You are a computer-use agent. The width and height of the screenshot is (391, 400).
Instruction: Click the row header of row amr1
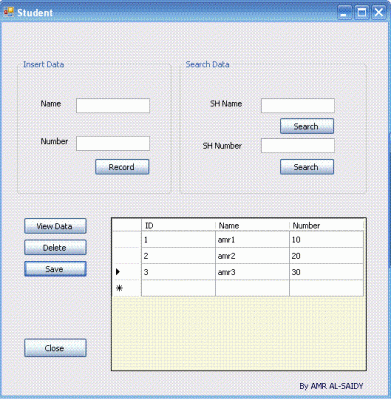point(127,240)
